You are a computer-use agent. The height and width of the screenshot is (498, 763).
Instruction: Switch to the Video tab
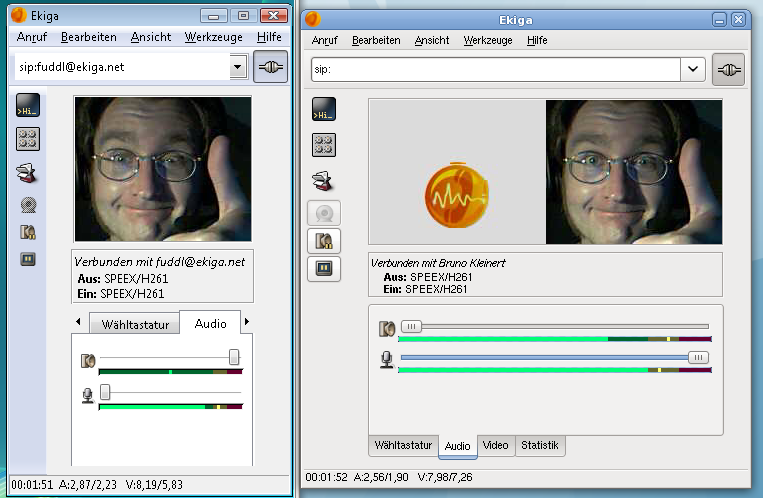[495, 445]
